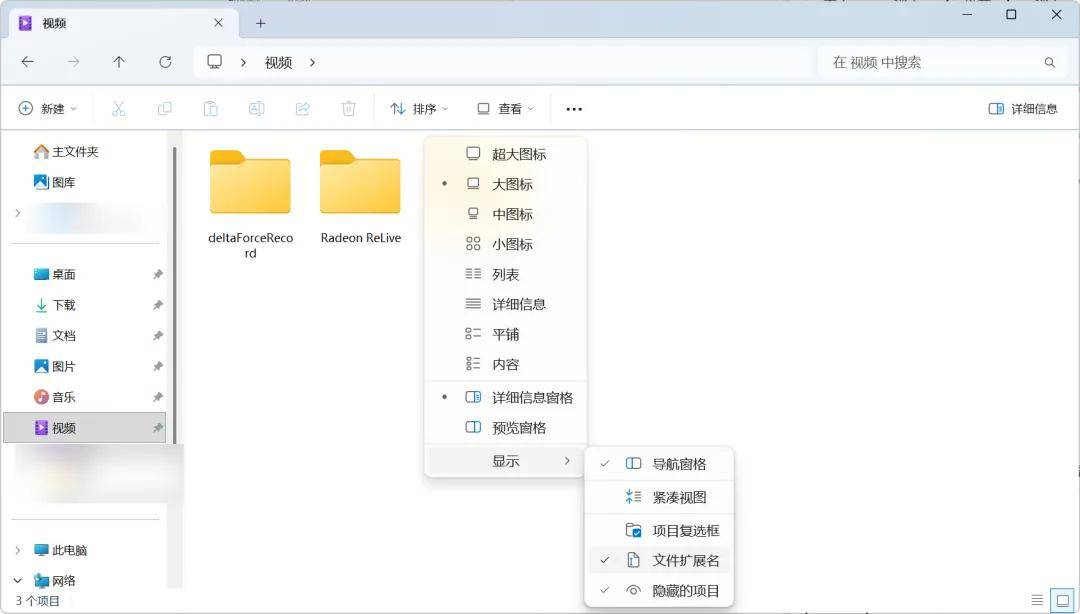
Task: Click 网络 in the sidebar
Action: click(54, 580)
